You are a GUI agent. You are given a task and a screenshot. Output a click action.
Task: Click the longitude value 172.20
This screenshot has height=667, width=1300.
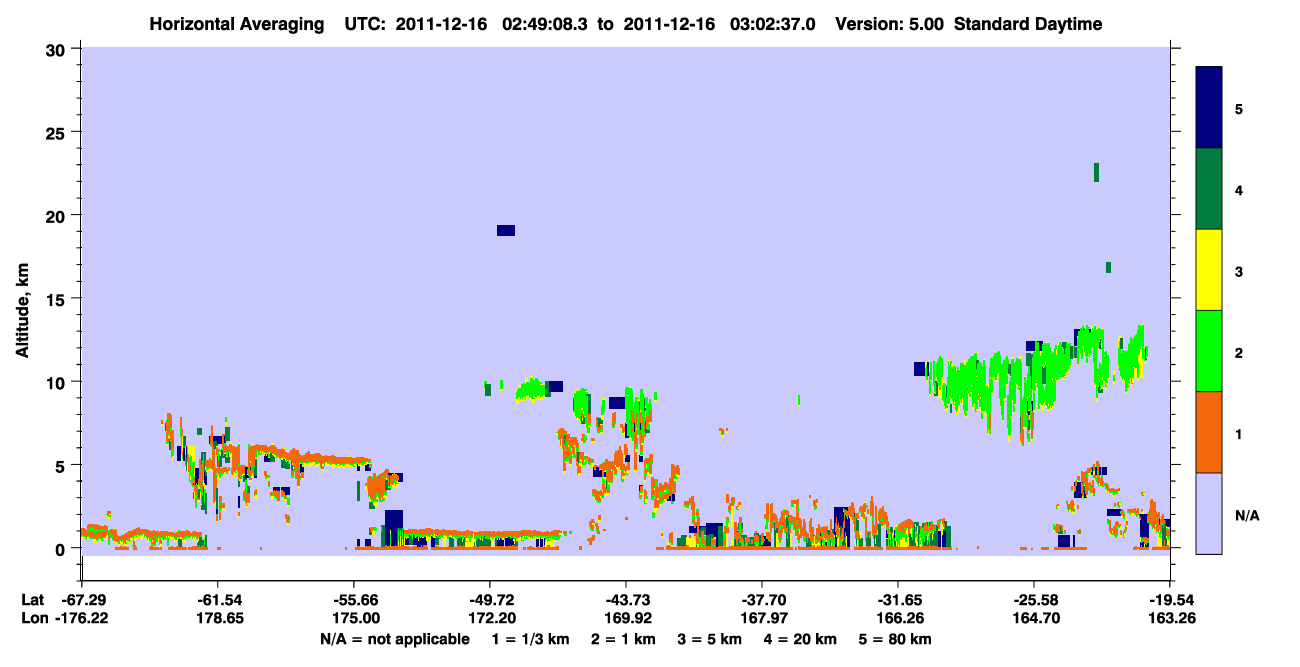pyautogui.click(x=490, y=619)
